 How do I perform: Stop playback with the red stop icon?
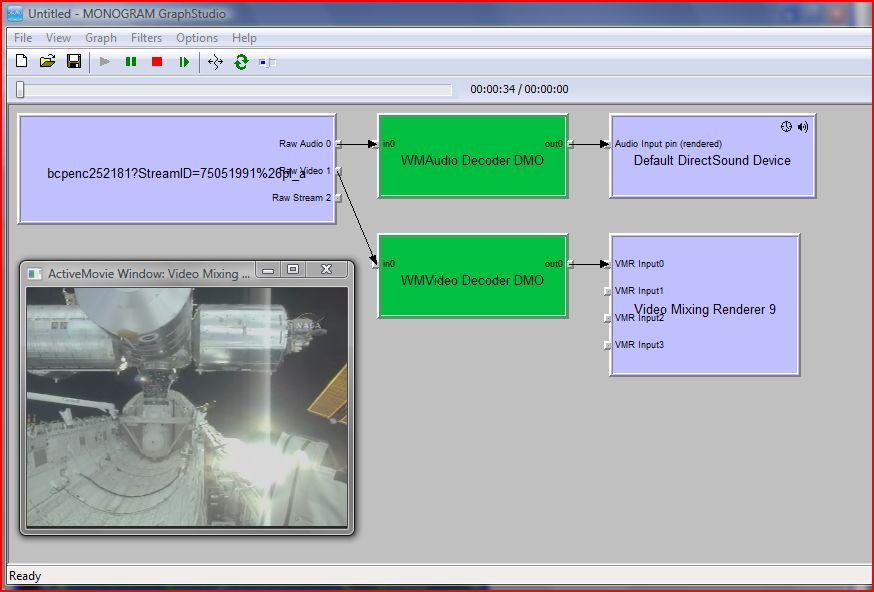click(x=157, y=62)
